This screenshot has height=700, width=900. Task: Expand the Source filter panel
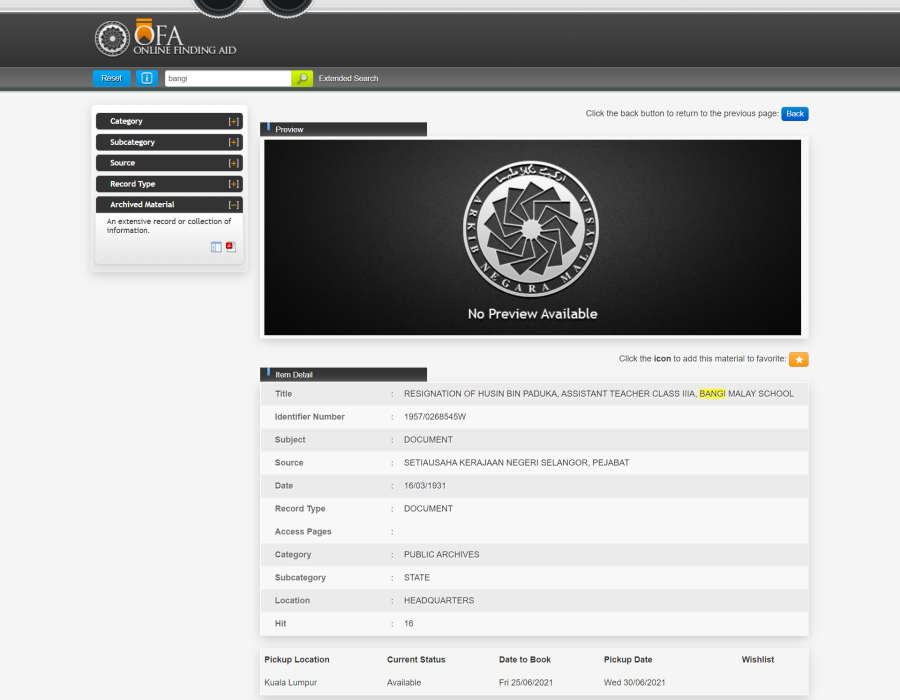169,163
